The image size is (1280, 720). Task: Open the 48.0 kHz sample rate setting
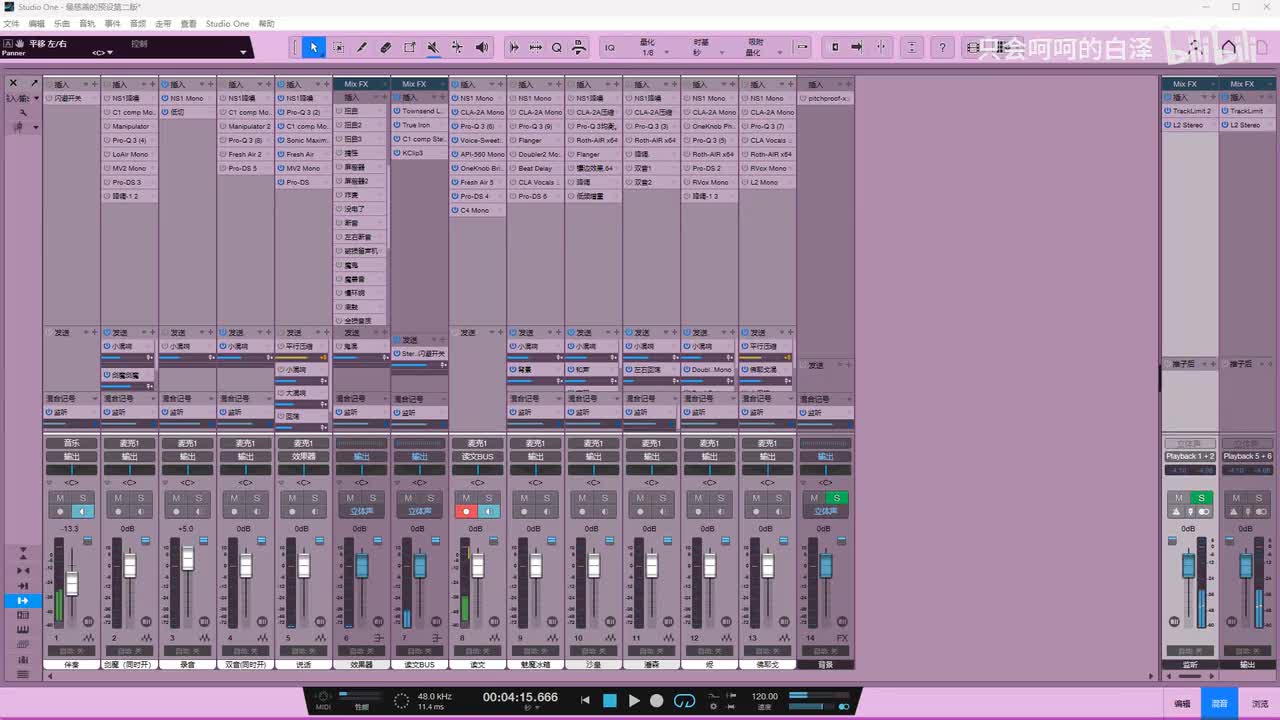click(x=435, y=696)
